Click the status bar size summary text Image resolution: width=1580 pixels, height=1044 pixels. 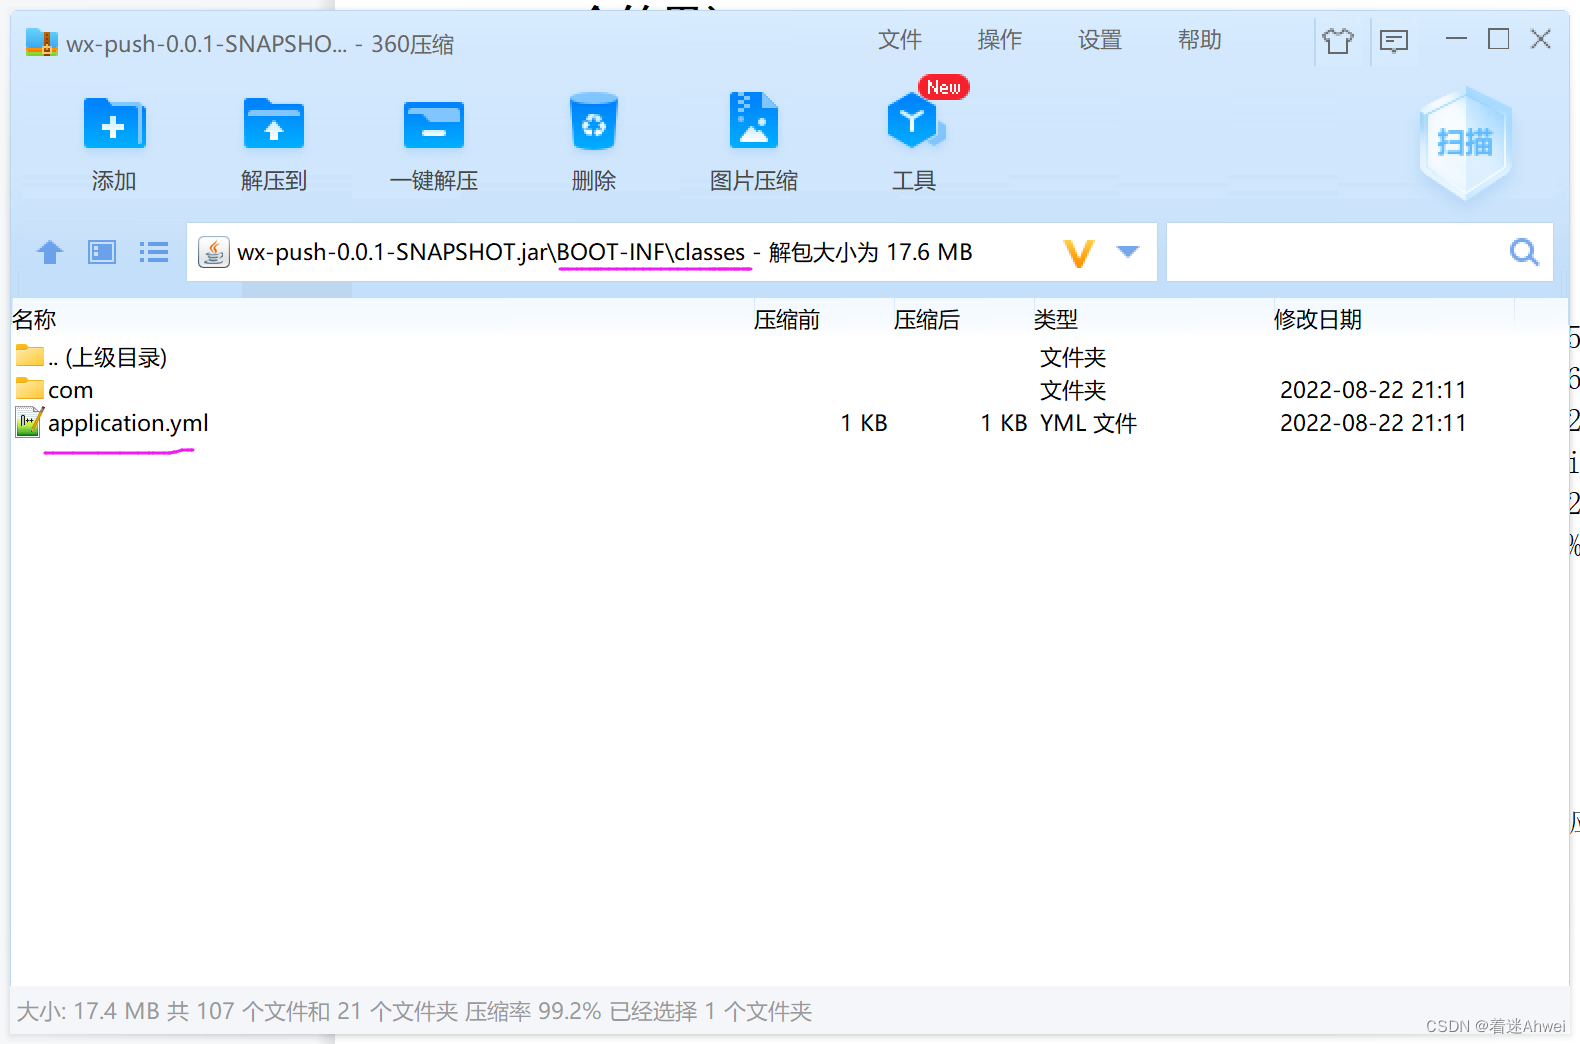[x=414, y=1012]
